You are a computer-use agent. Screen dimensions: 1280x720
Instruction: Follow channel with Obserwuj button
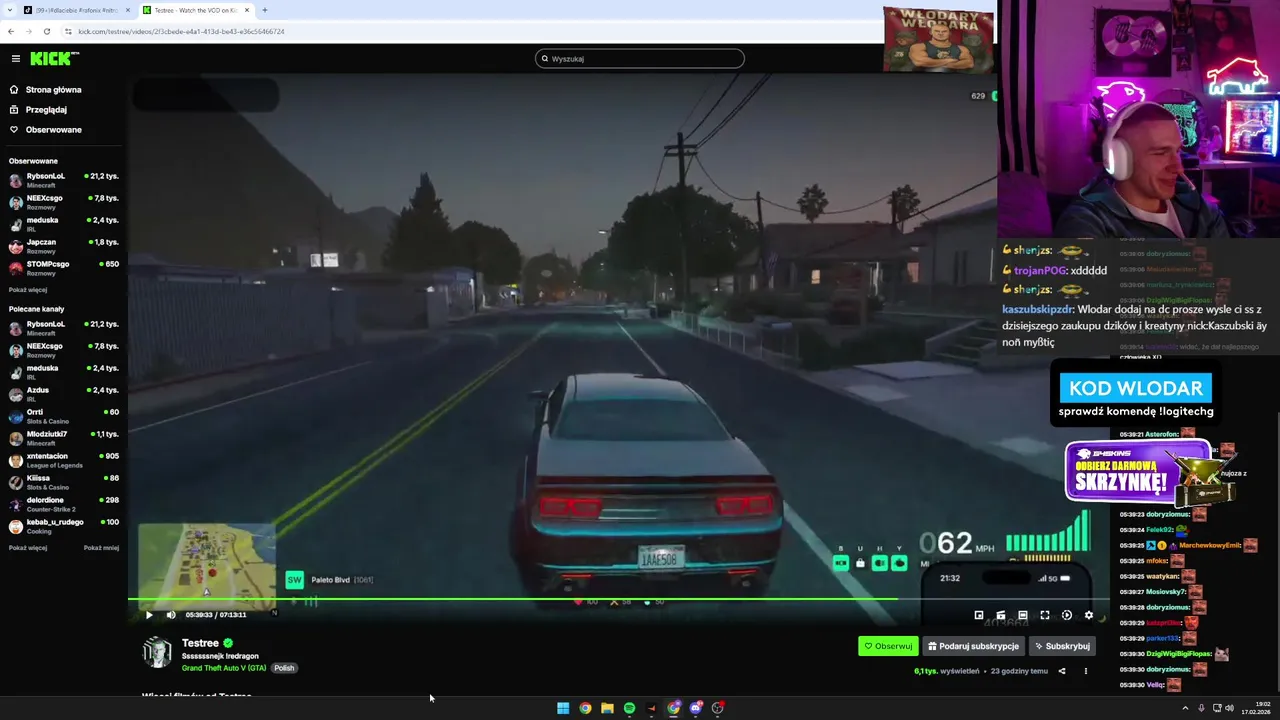888,646
